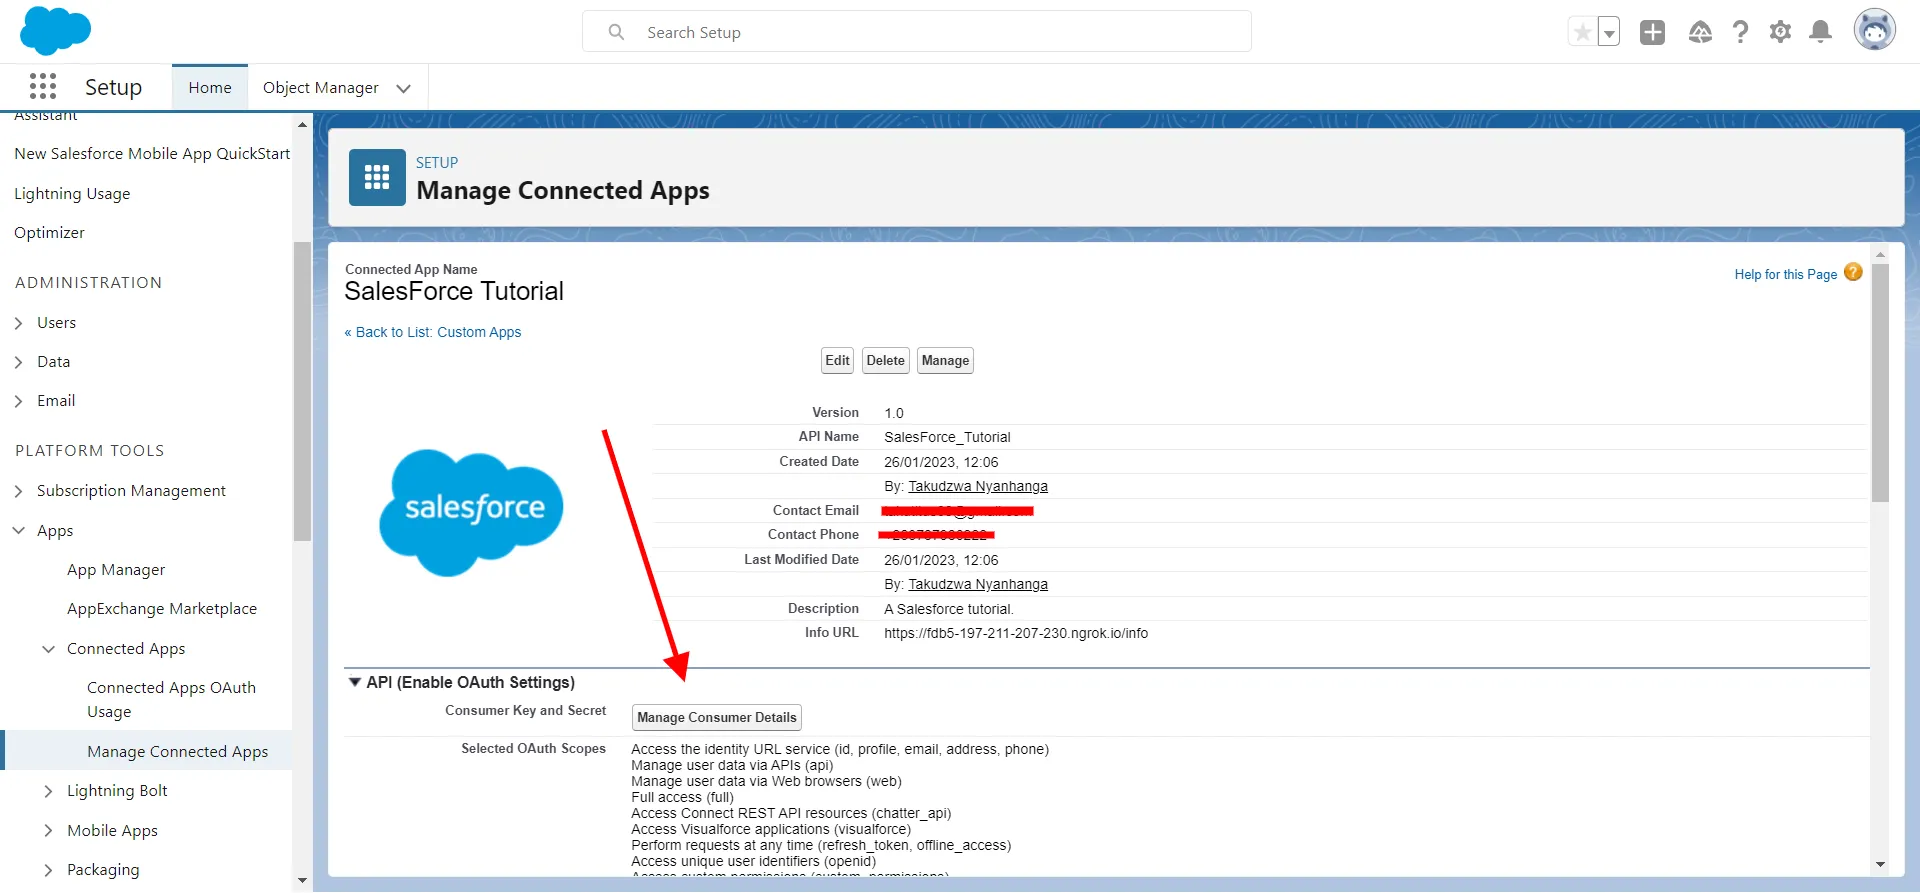Collapse the API (Enable OAuth Settings) section
The image size is (1920, 893).
(354, 682)
